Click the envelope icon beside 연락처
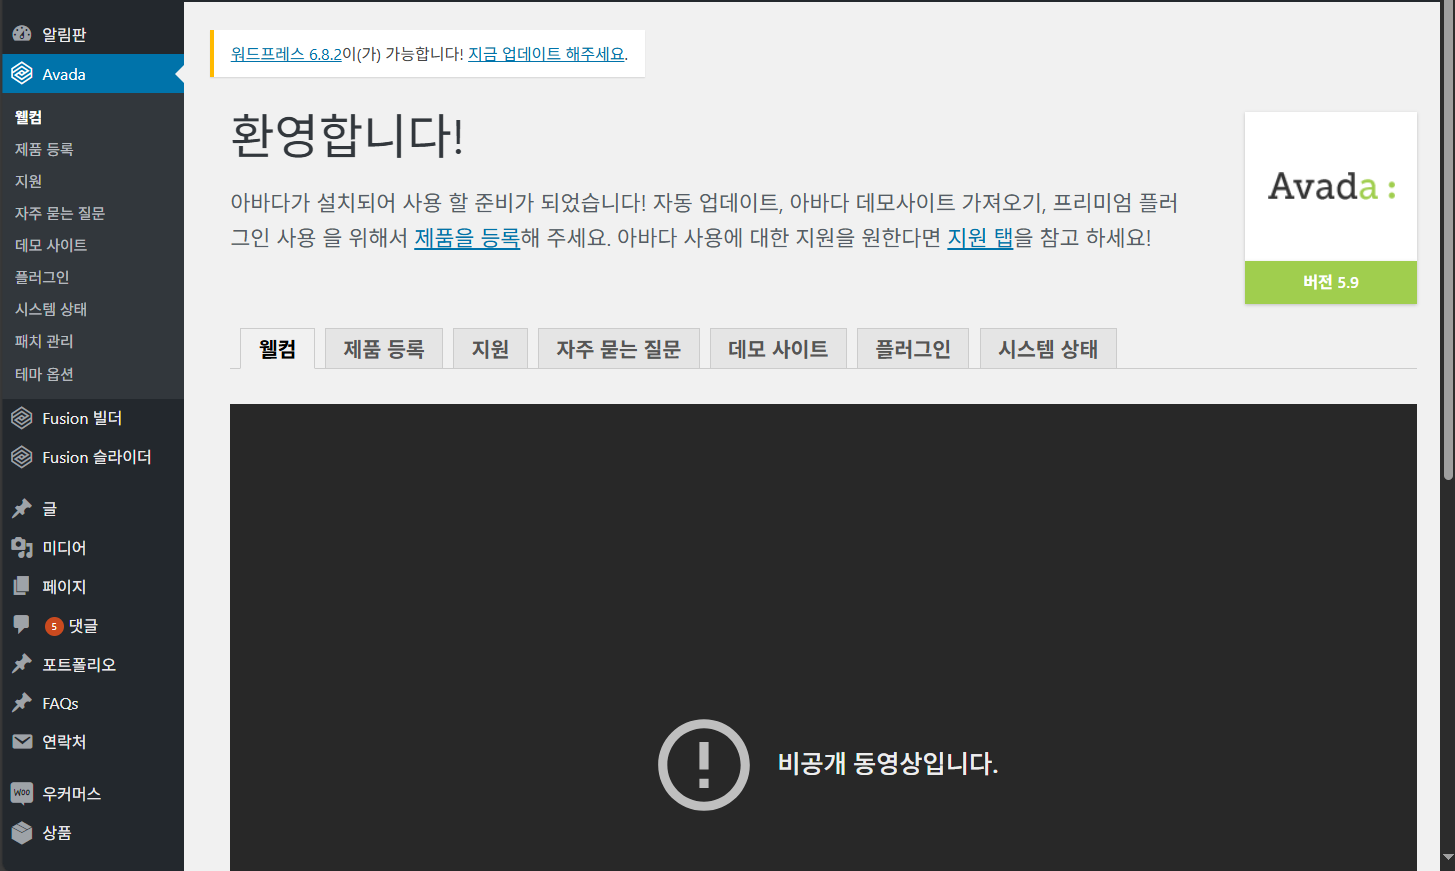Image resolution: width=1455 pixels, height=871 pixels. click(22, 741)
